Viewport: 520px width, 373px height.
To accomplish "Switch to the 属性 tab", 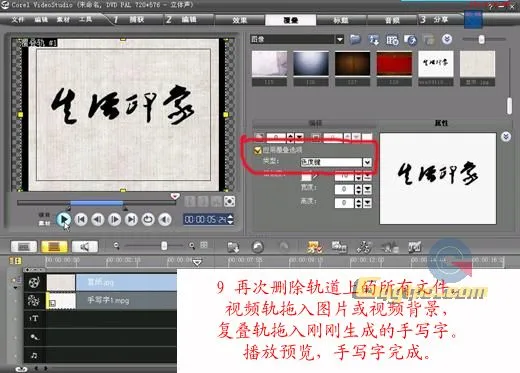I will click(441, 123).
